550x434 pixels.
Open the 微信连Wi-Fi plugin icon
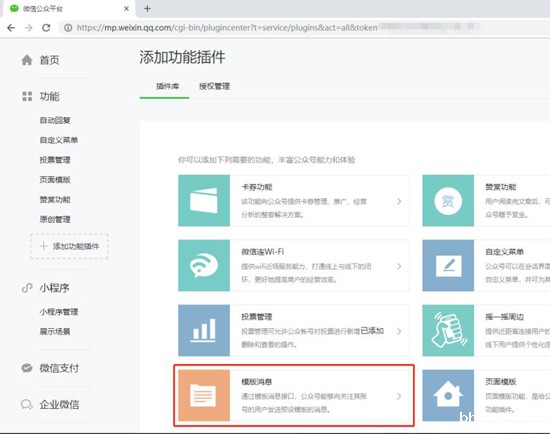click(x=204, y=266)
